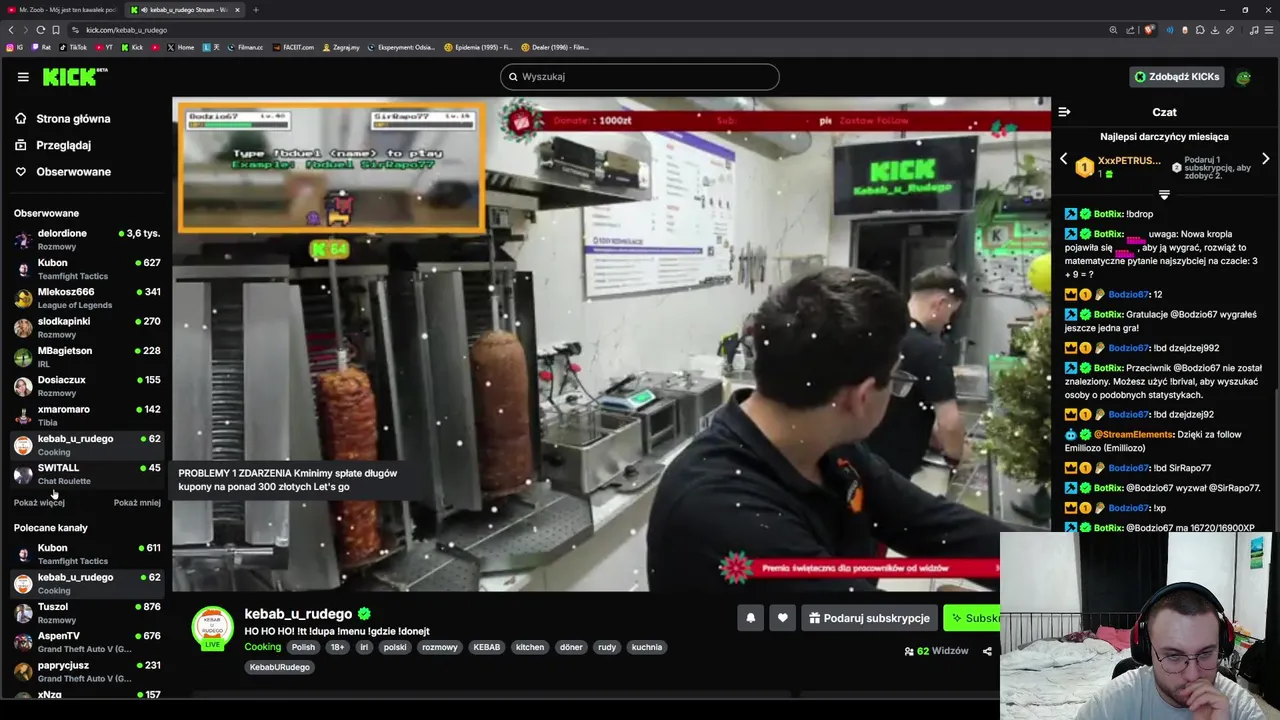Open the Zagraj.my bookmark
This screenshot has width=1280, height=720.
tap(342, 47)
